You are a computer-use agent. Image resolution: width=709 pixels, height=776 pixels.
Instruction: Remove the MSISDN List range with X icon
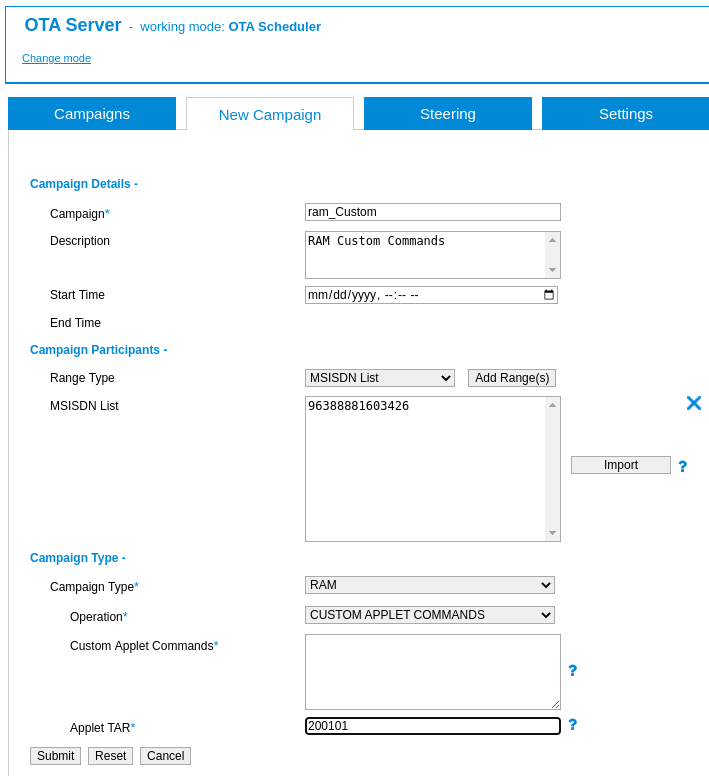tap(694, 403)
